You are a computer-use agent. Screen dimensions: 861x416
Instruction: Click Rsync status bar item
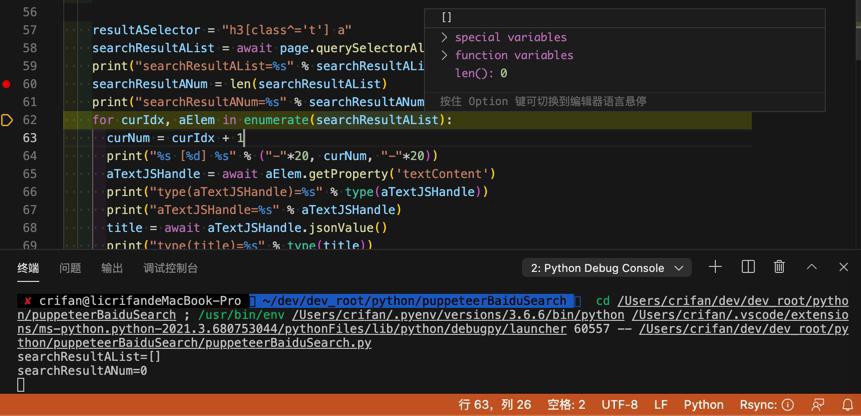[767, 405]
